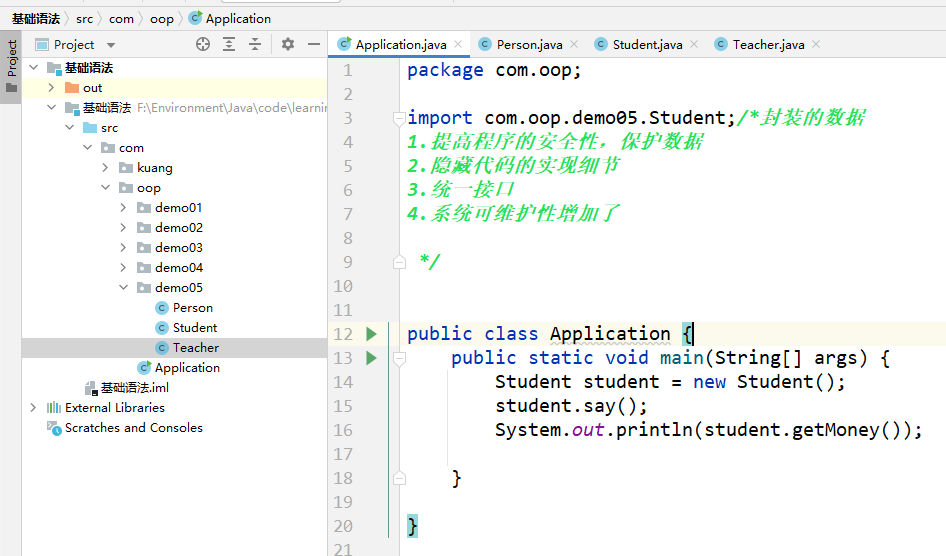Screen dimensions: 946x556
Task: Select Teacher class in project tree
Action: (x=195, y=347)
